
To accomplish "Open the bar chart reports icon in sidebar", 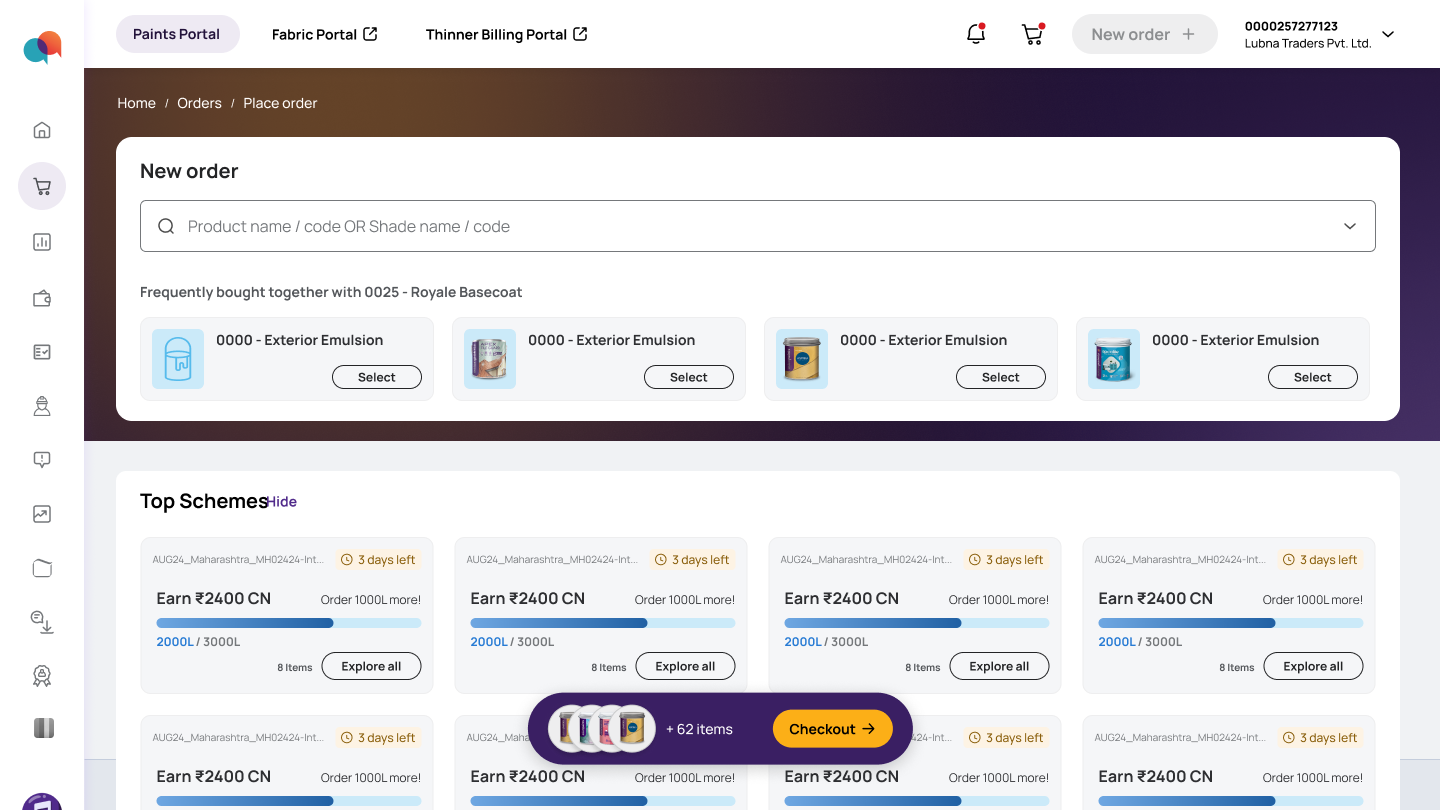I will [x=42, y=242].
